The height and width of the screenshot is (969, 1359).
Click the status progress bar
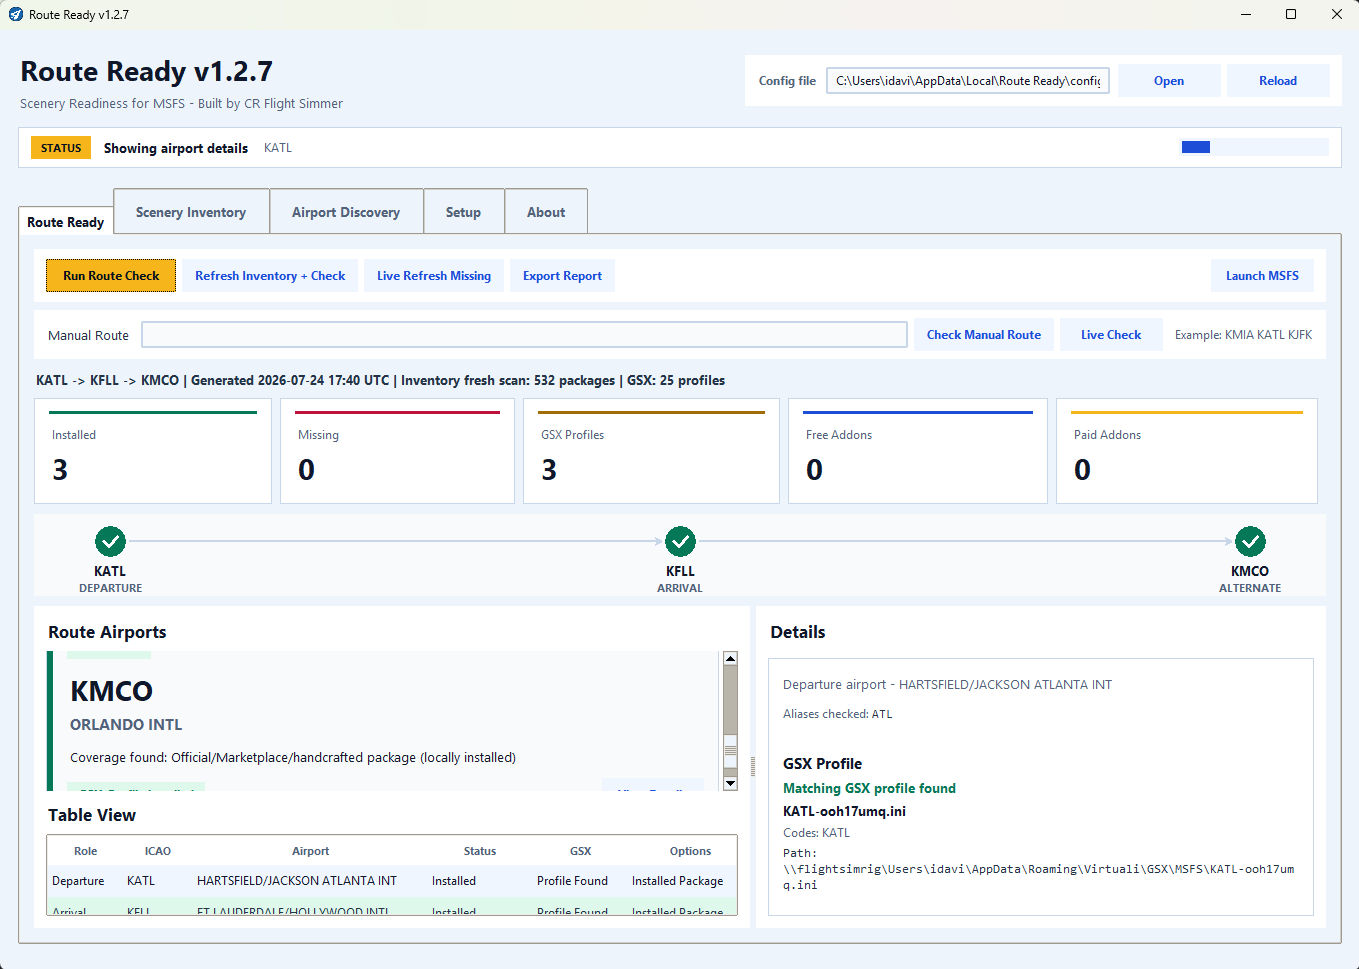click(x=1255, y=147)
